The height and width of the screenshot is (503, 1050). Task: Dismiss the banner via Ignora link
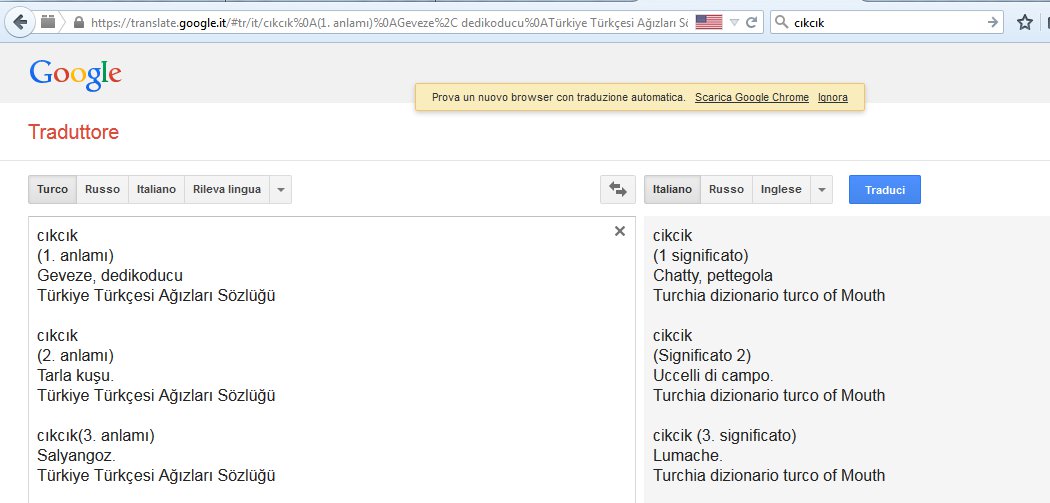(832, 97)
